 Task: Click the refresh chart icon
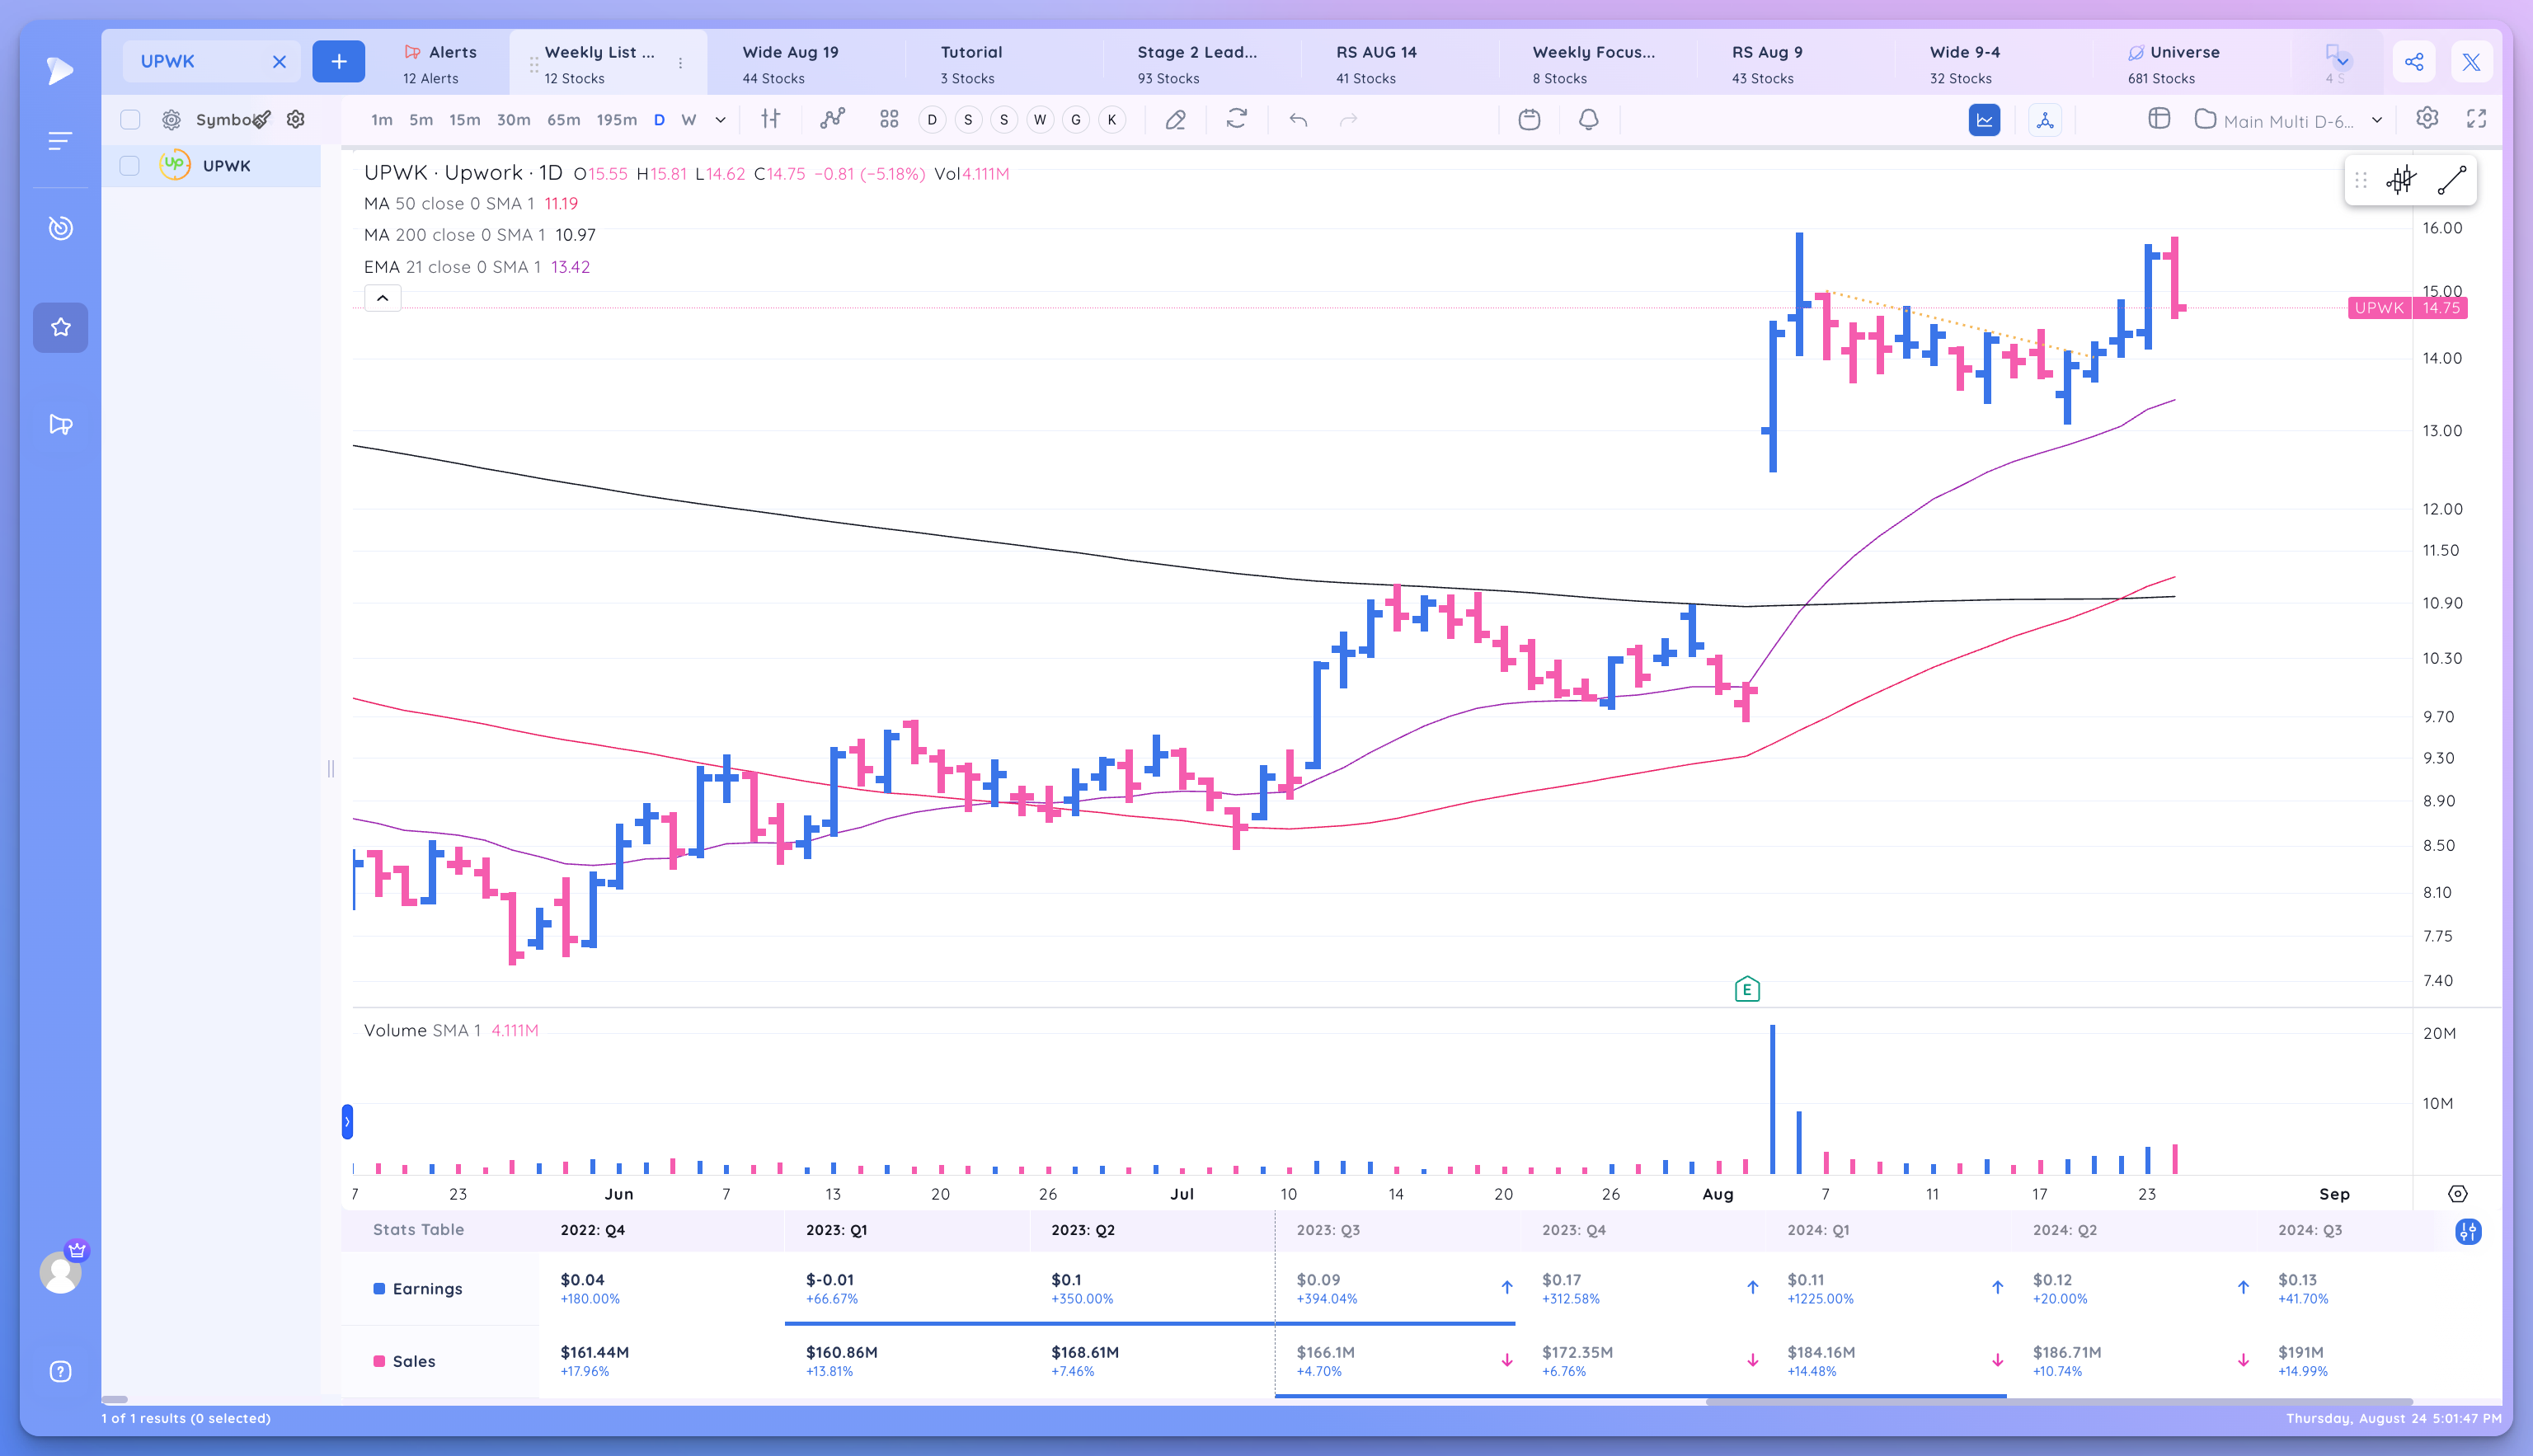coord(1237,119)
